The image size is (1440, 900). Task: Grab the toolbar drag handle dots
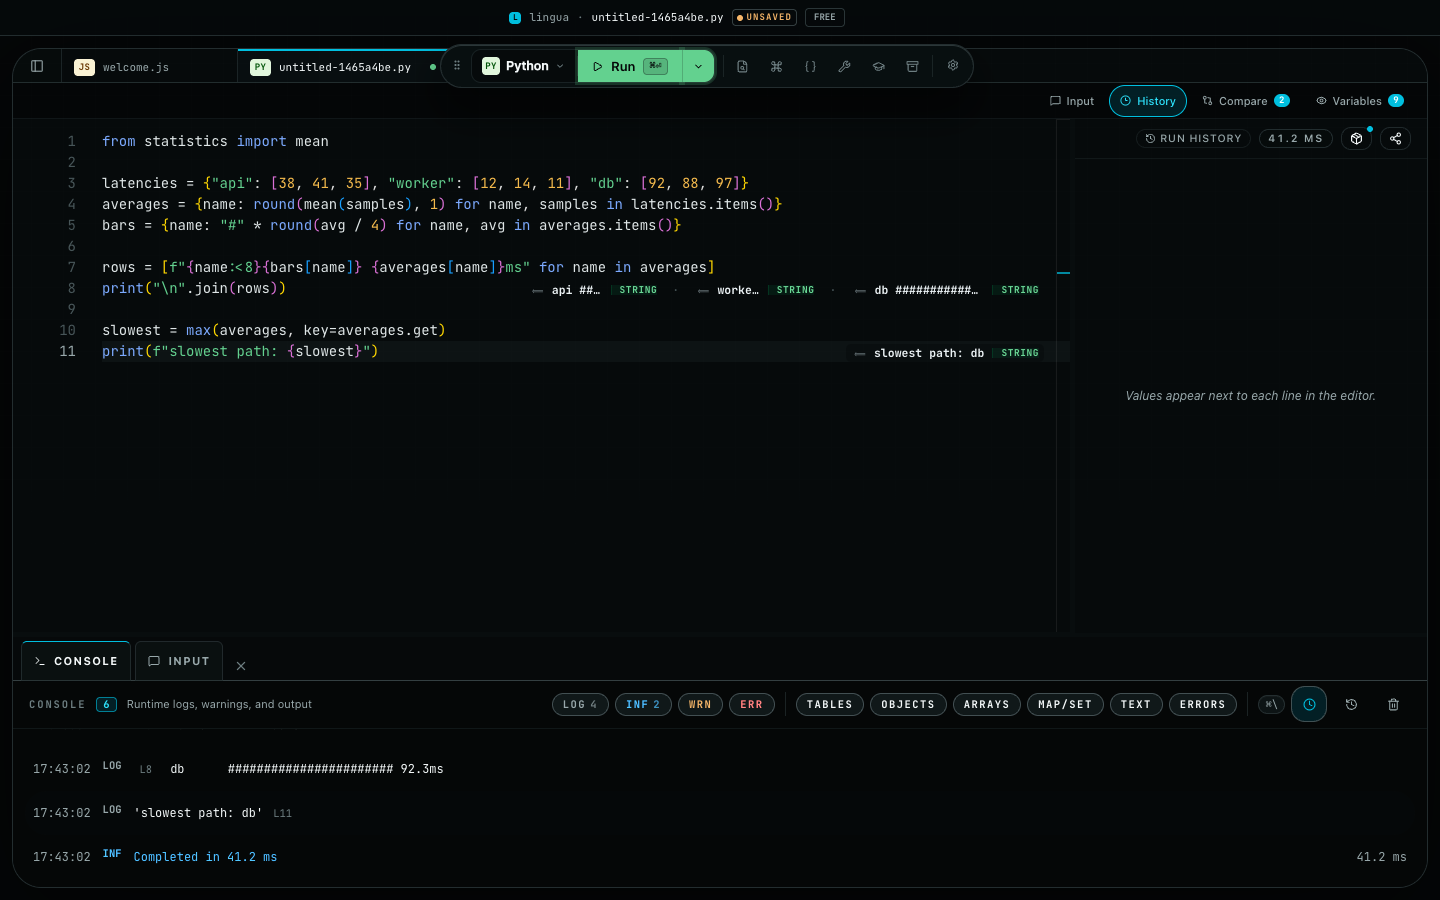tap(457, 66)
